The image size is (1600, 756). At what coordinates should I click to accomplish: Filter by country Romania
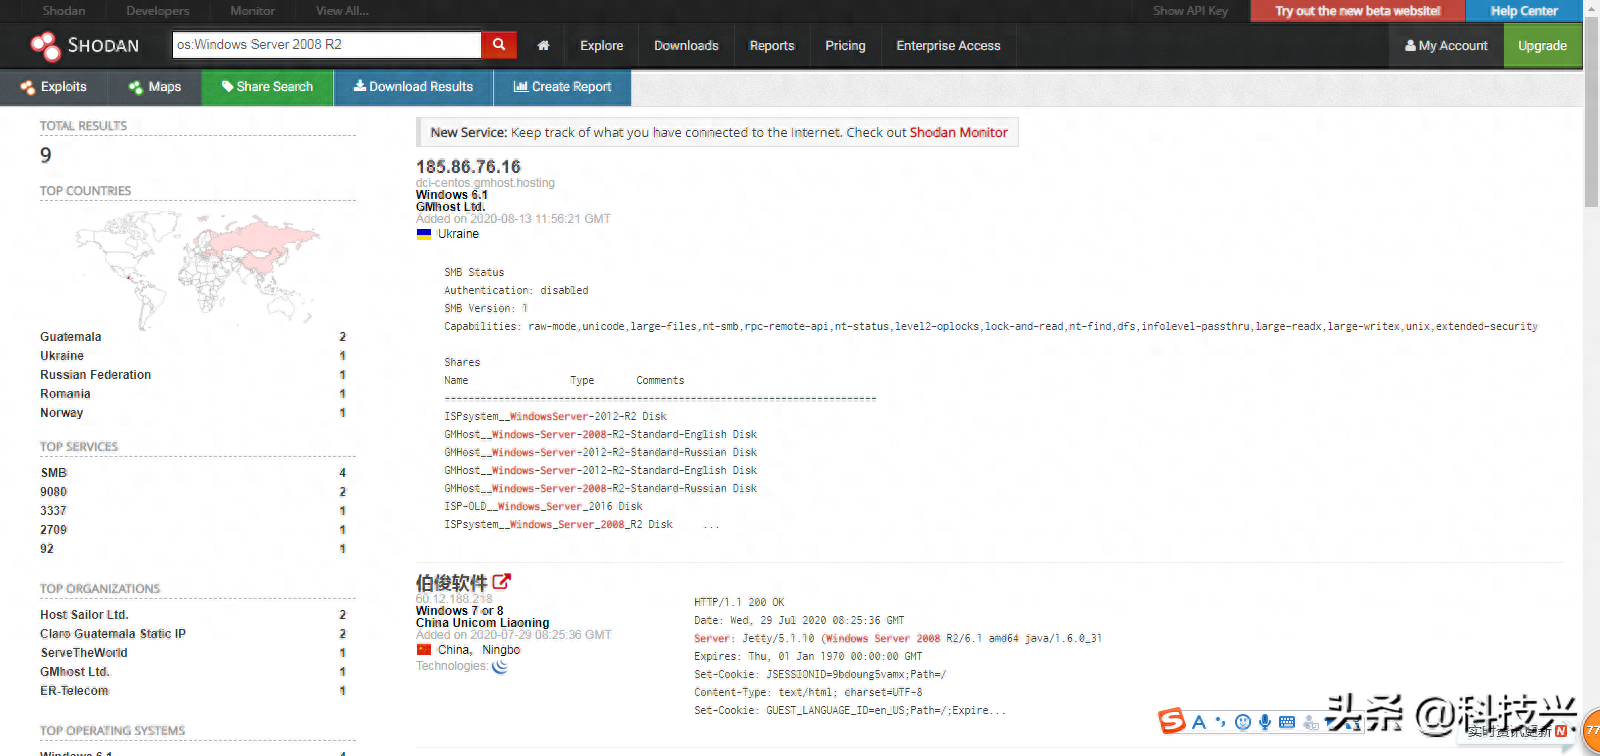click(x=65, y=394)
